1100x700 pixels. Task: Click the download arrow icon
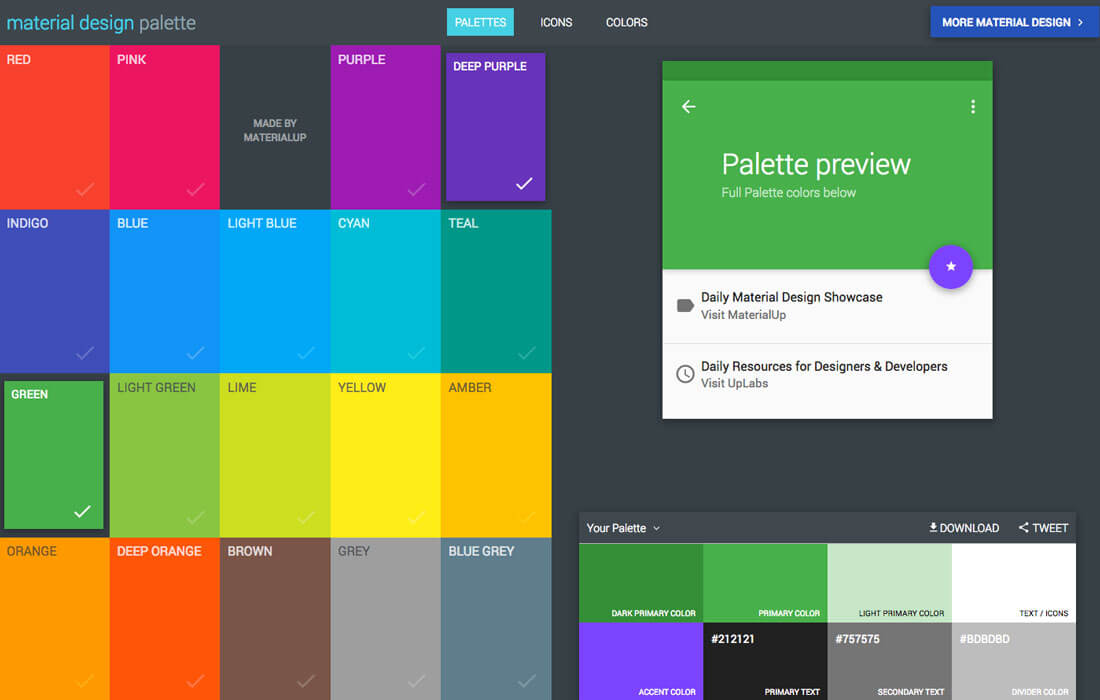[933, 527]
